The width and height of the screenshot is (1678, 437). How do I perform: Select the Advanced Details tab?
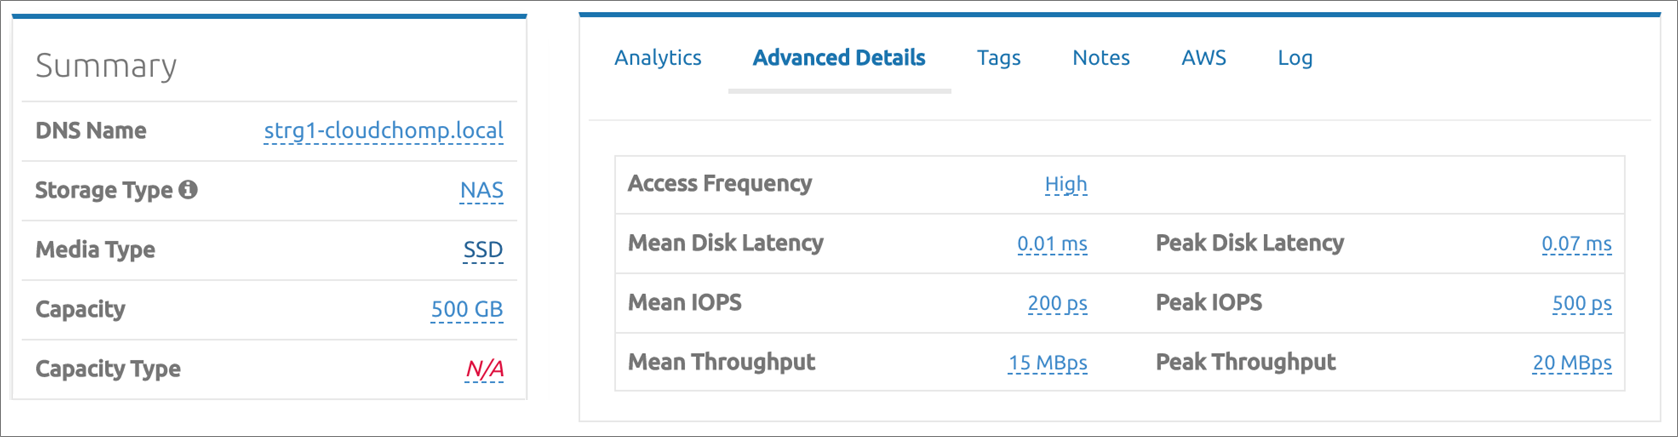839,58
